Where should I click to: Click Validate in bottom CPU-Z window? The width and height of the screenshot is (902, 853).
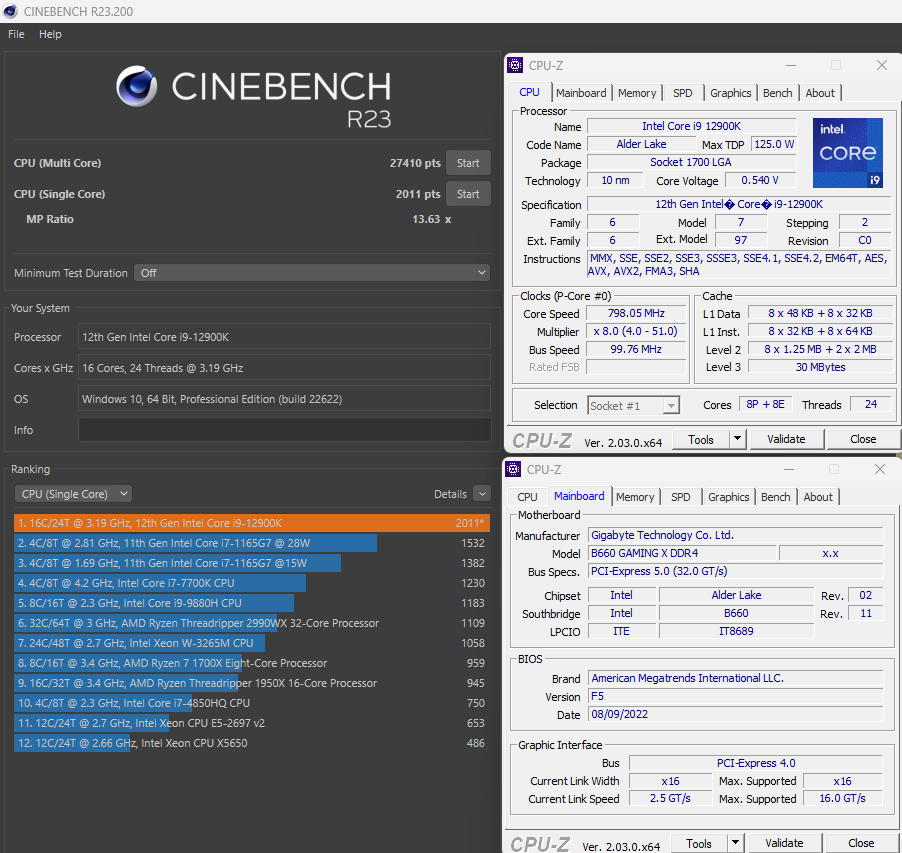coord(784,843)
